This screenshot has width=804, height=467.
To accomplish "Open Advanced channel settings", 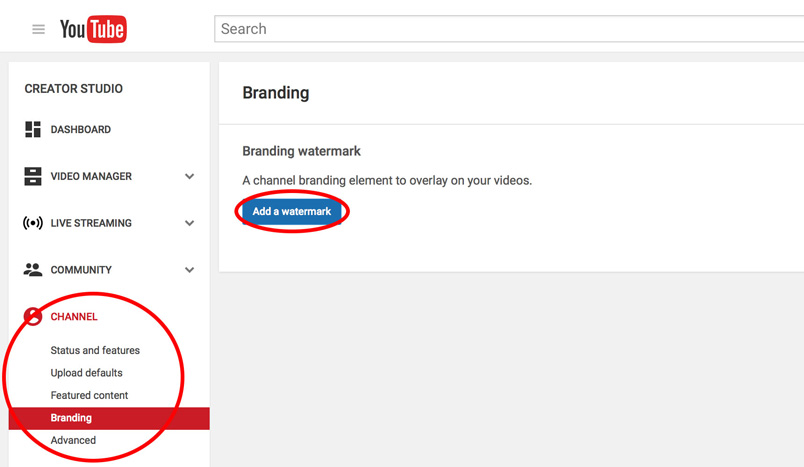I will [x=73, y=440].
